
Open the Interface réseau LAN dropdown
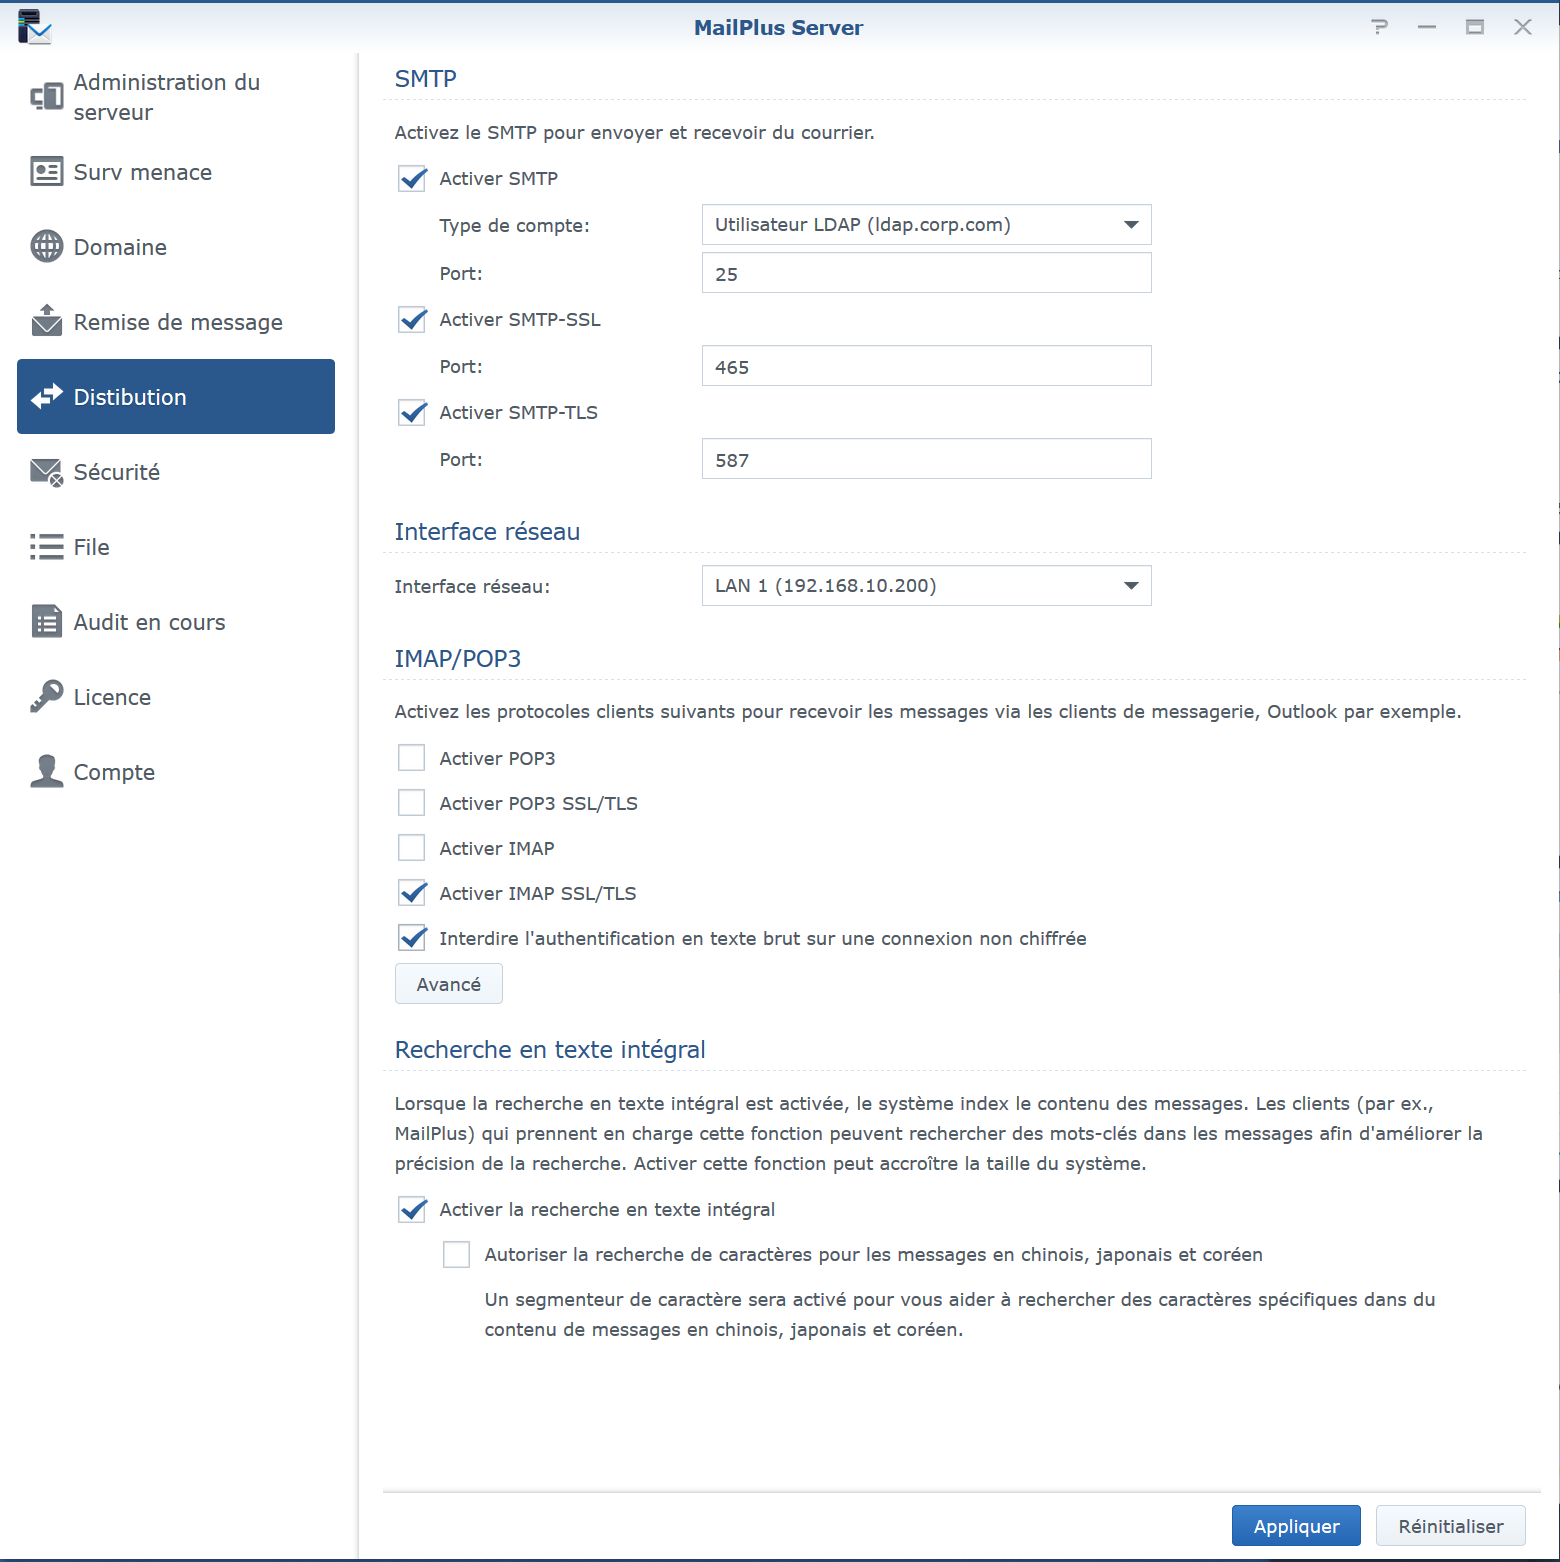[926, 586]
